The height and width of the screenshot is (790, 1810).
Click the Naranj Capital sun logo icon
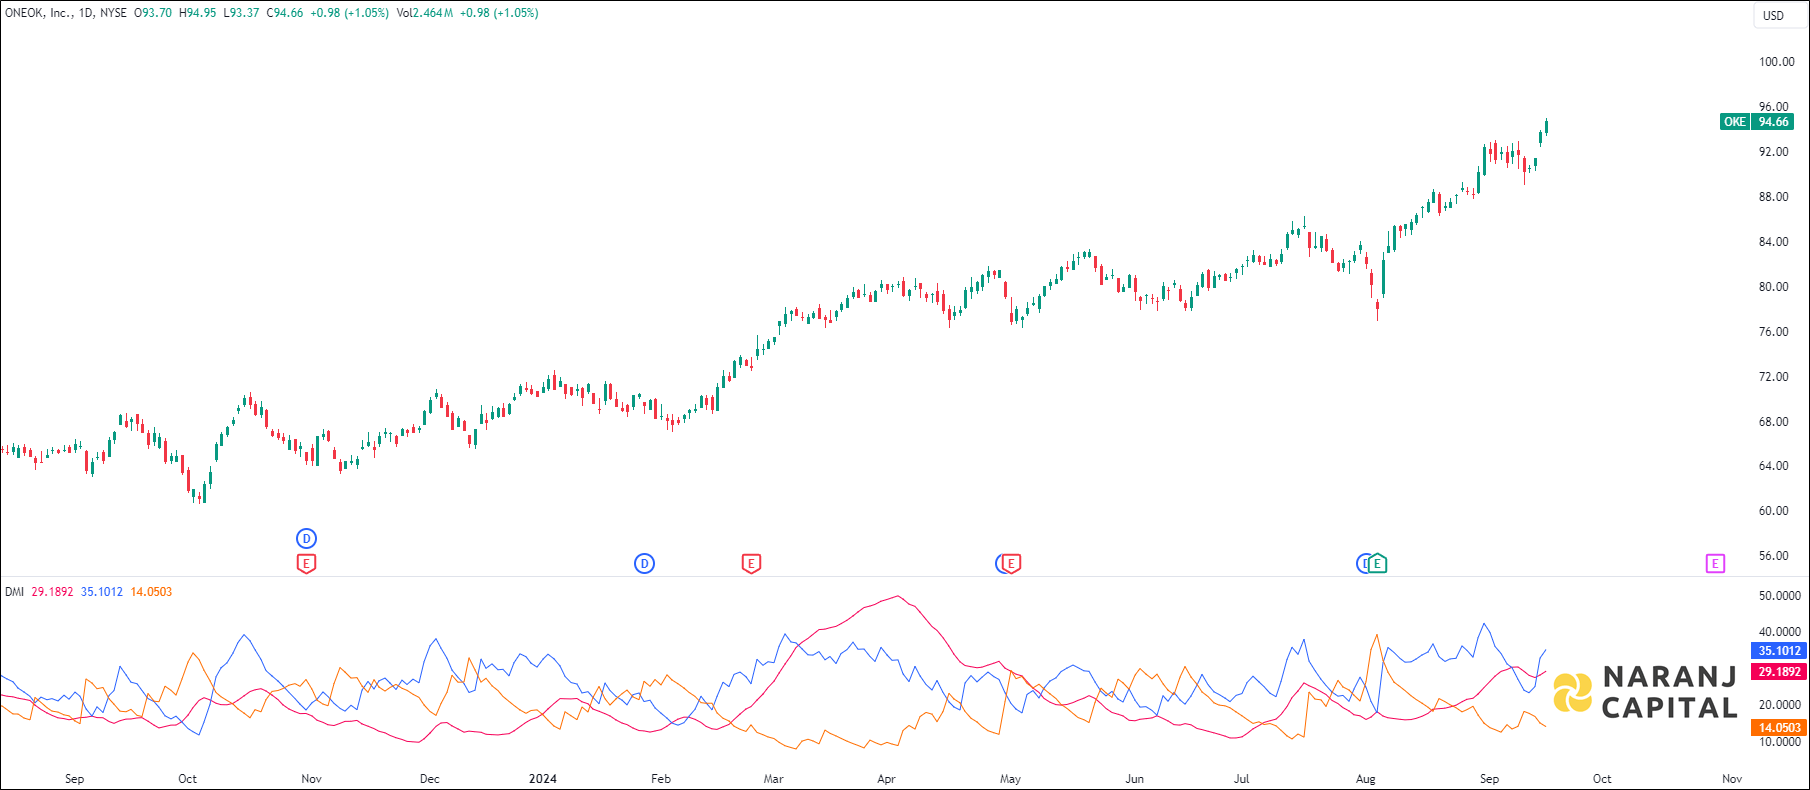click(x=1572, y=692)
